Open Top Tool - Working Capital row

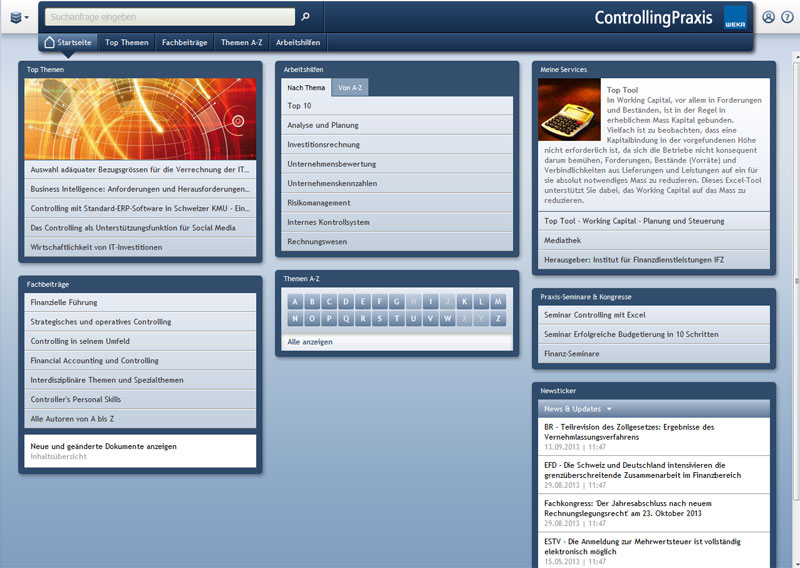pyautogui.click(x=654, y=221)
